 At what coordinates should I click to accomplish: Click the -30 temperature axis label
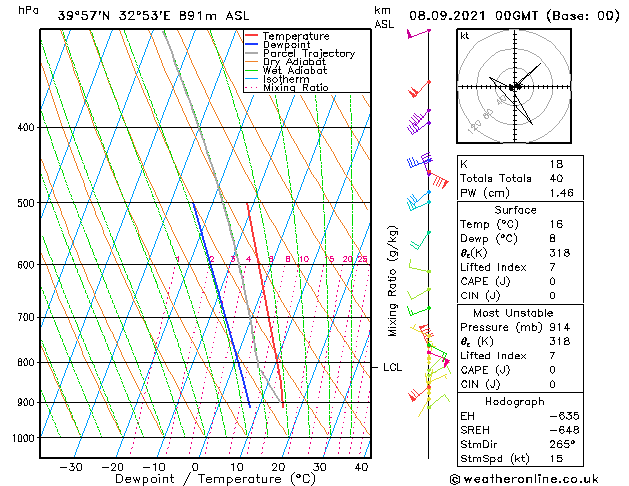(x=71, y=467)
